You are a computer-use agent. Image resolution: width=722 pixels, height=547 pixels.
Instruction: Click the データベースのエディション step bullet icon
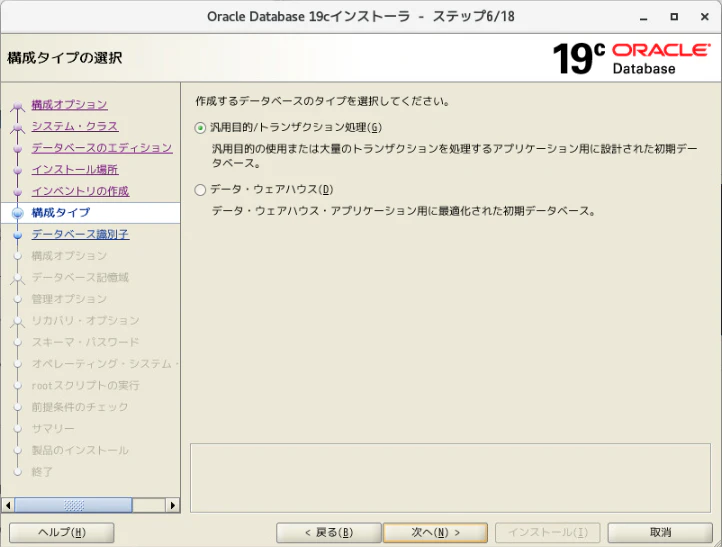point(17,149)
